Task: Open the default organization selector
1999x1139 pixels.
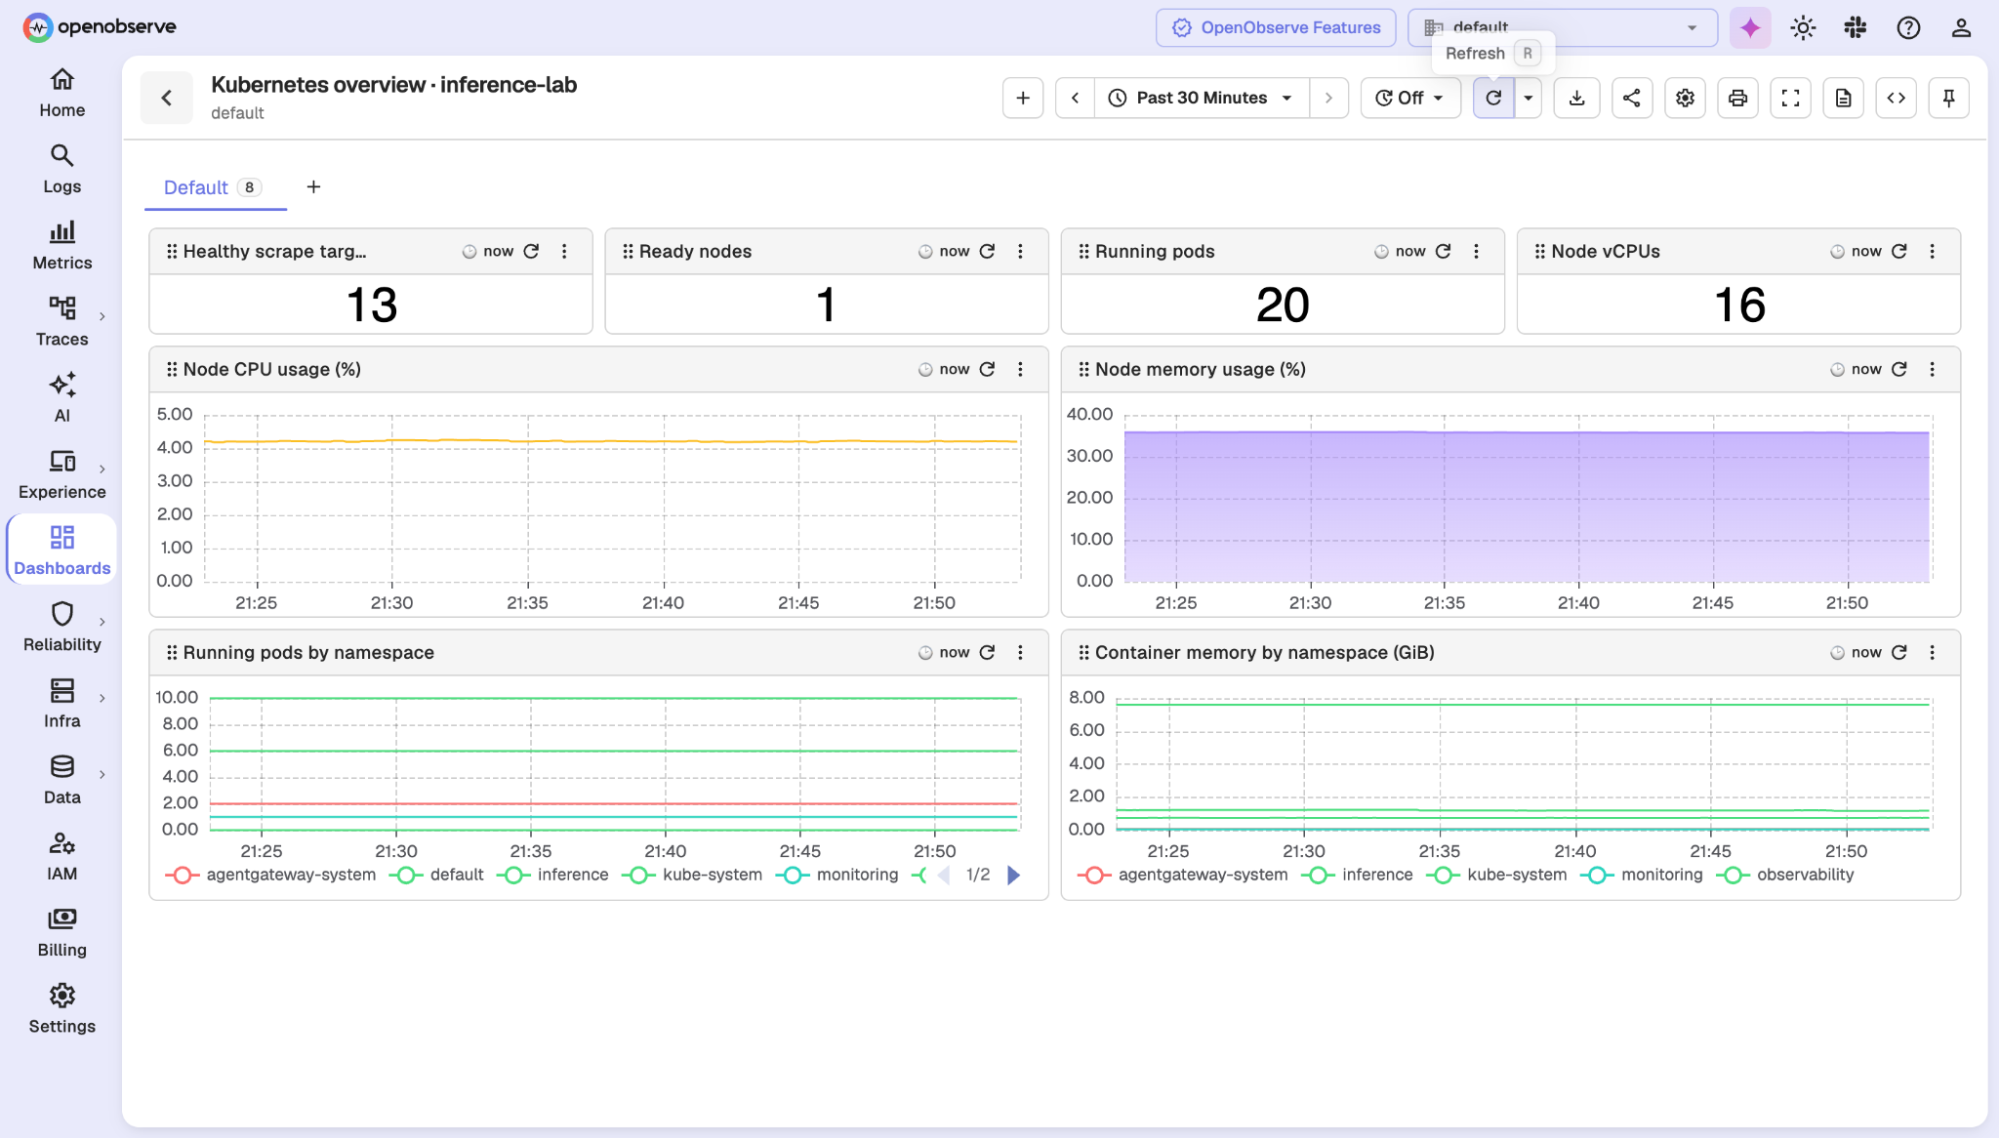Action: [1562, 28]
